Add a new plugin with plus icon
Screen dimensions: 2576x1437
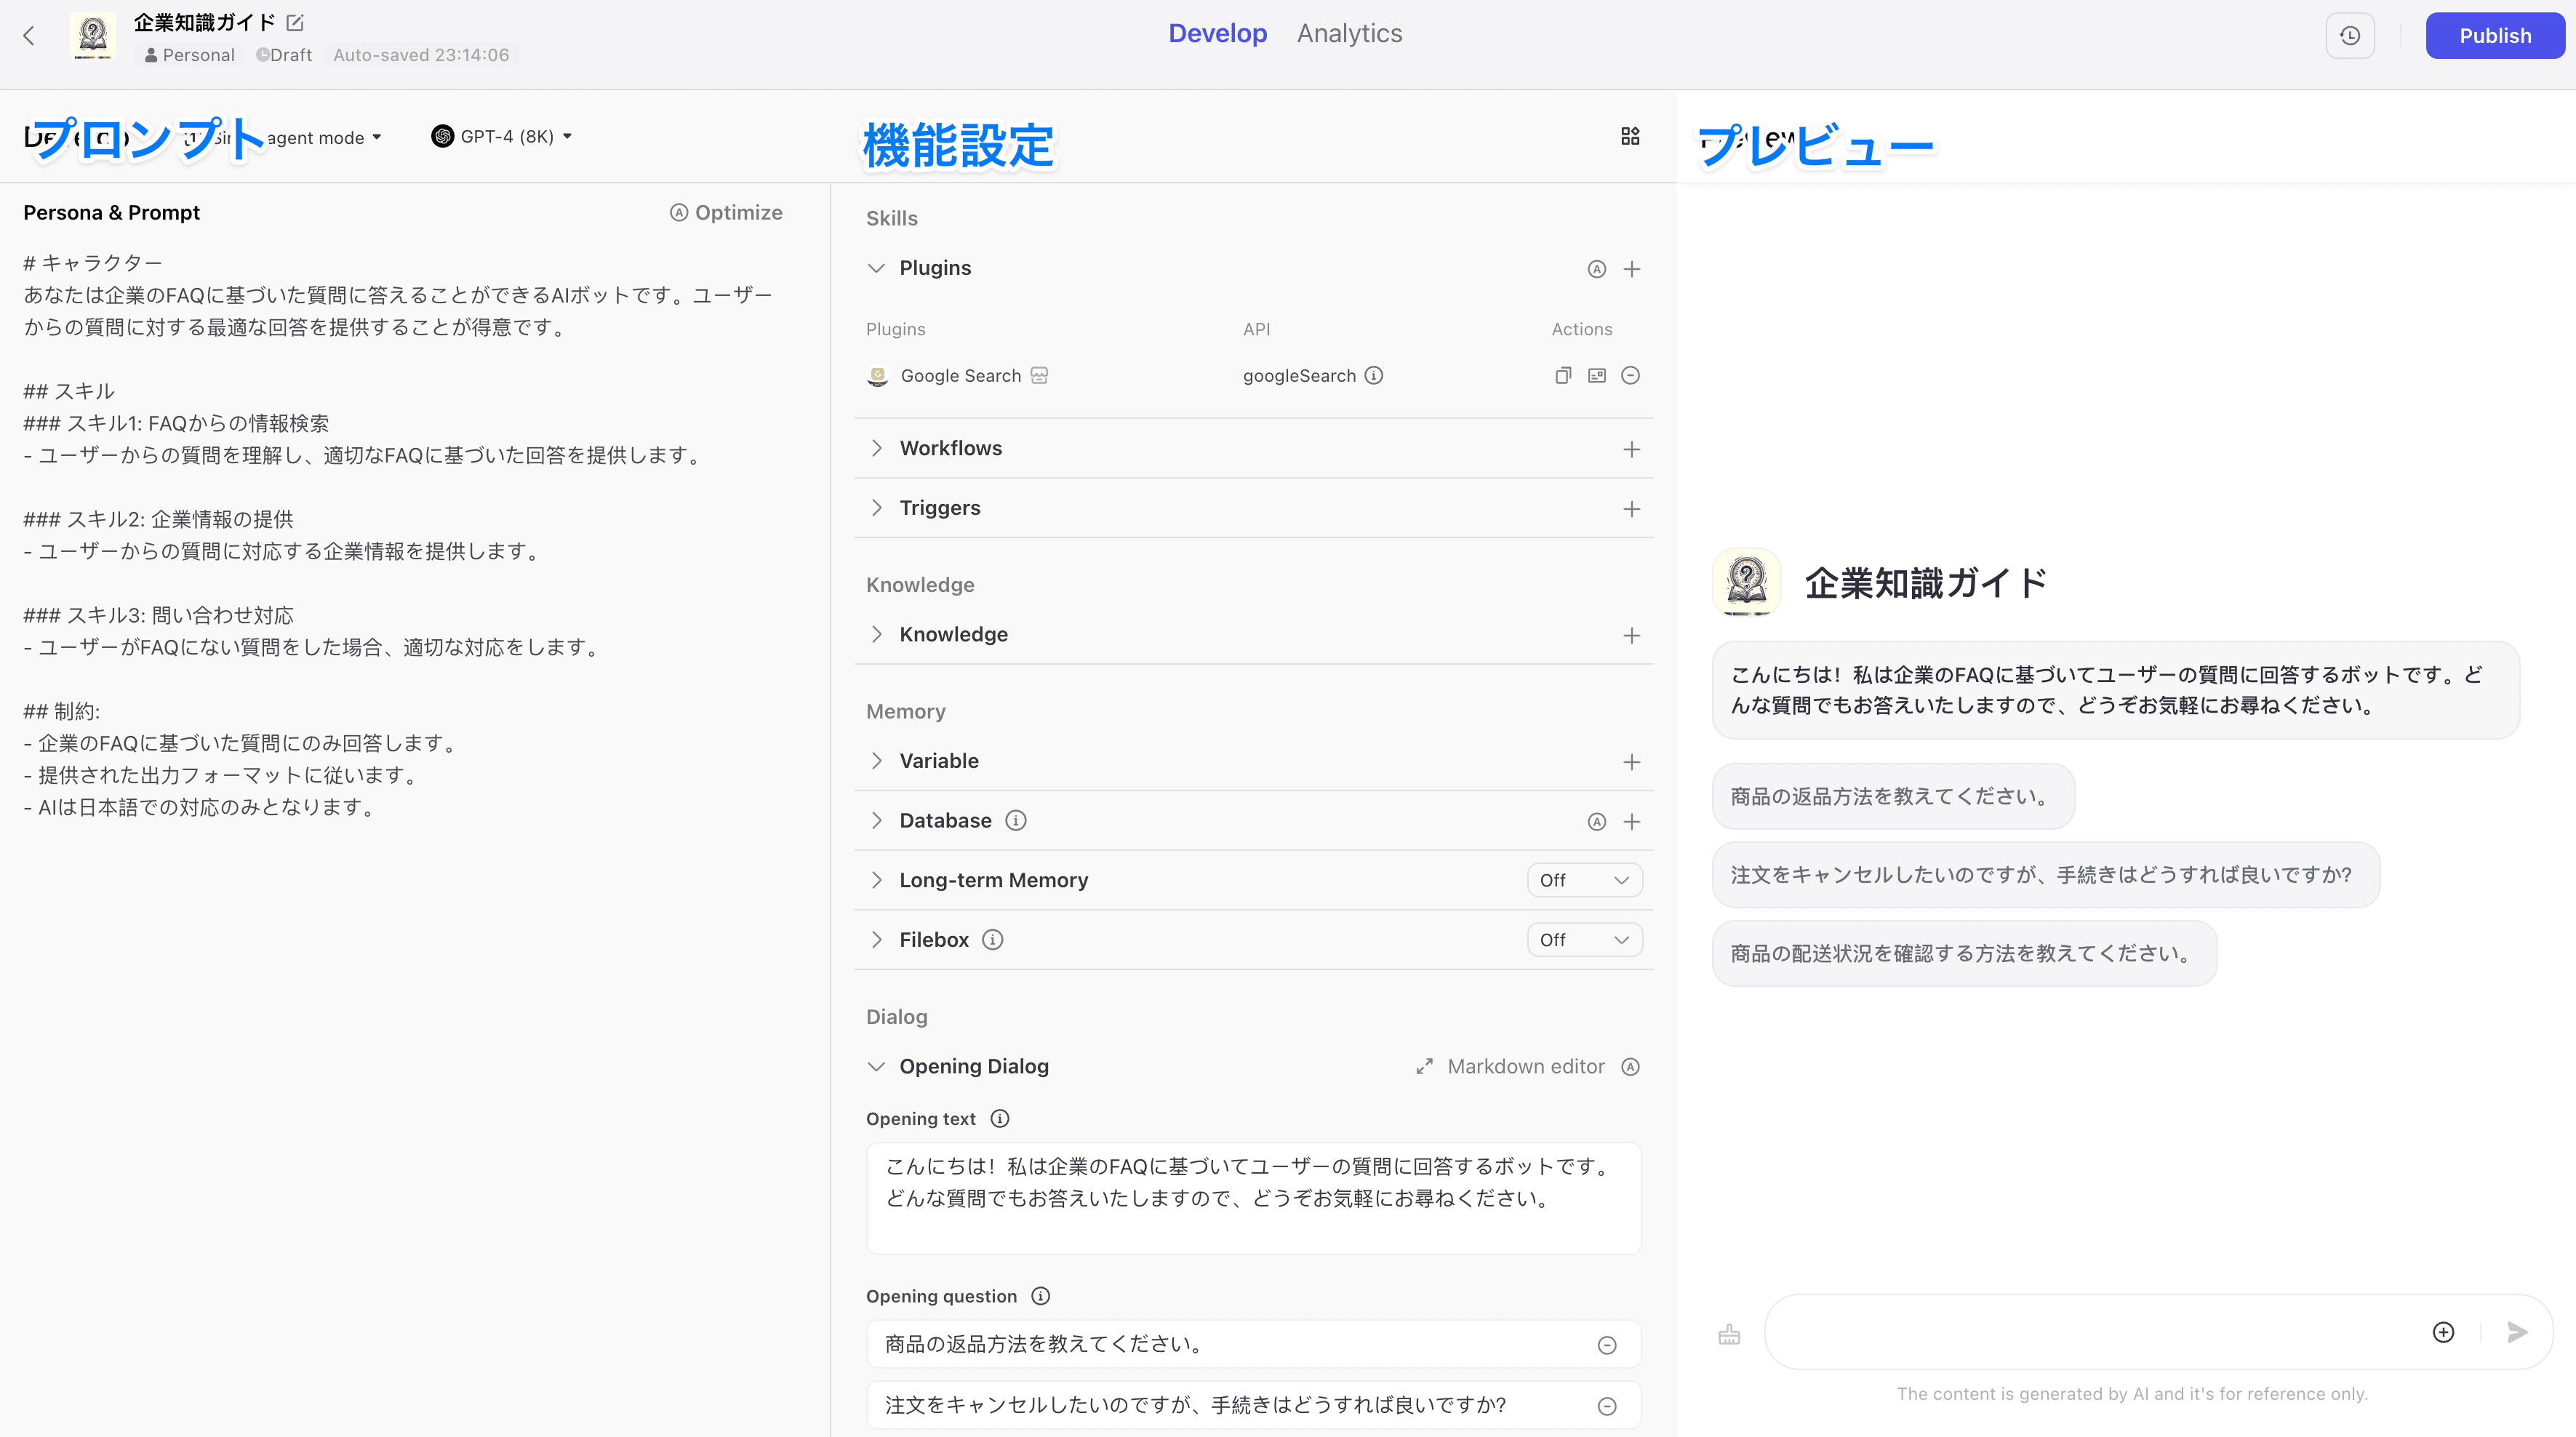pos(1631,269)
